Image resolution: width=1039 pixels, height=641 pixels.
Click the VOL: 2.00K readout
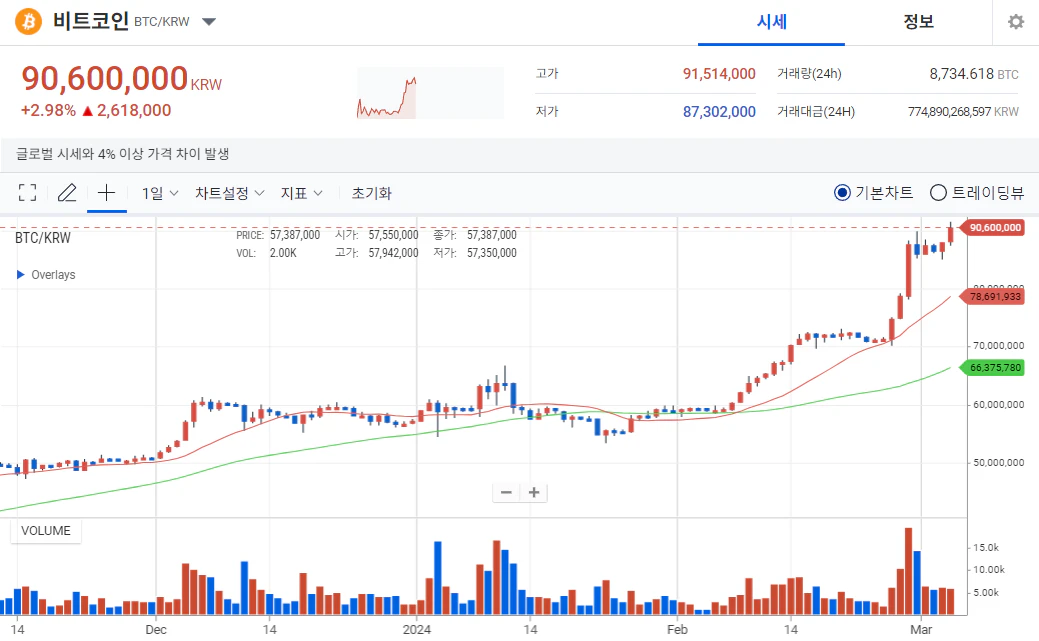[266, 253]
